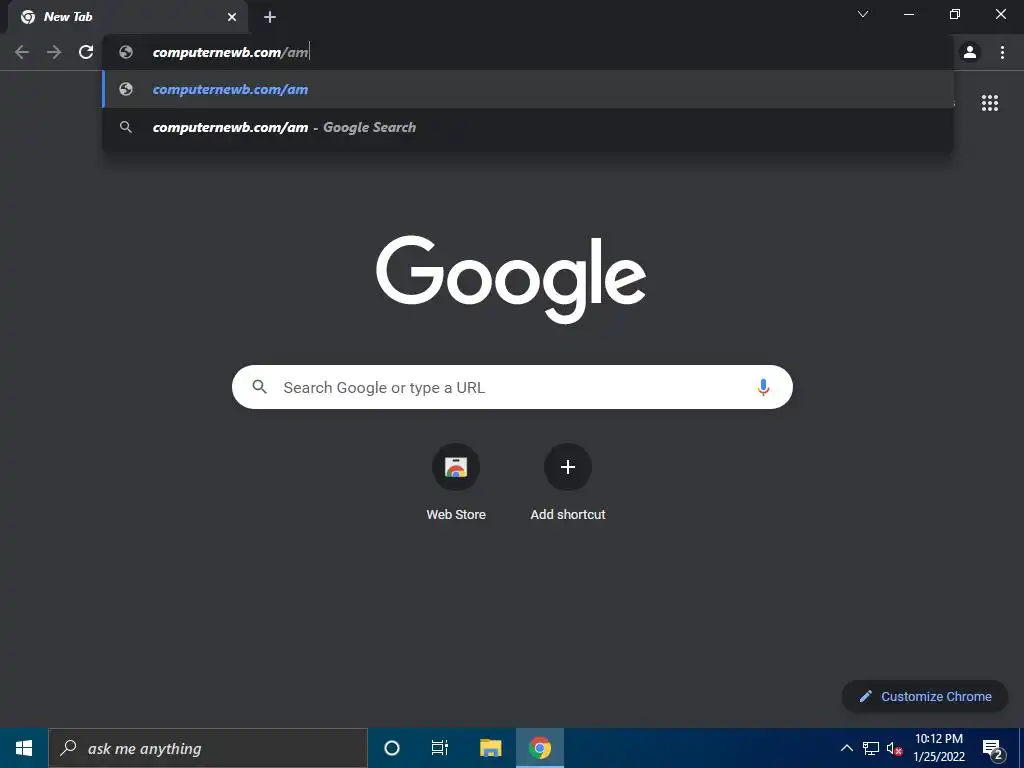The image size is (1024, 768).
Task: Launch File Explorer from taskbar
Action: pos(490,748)
